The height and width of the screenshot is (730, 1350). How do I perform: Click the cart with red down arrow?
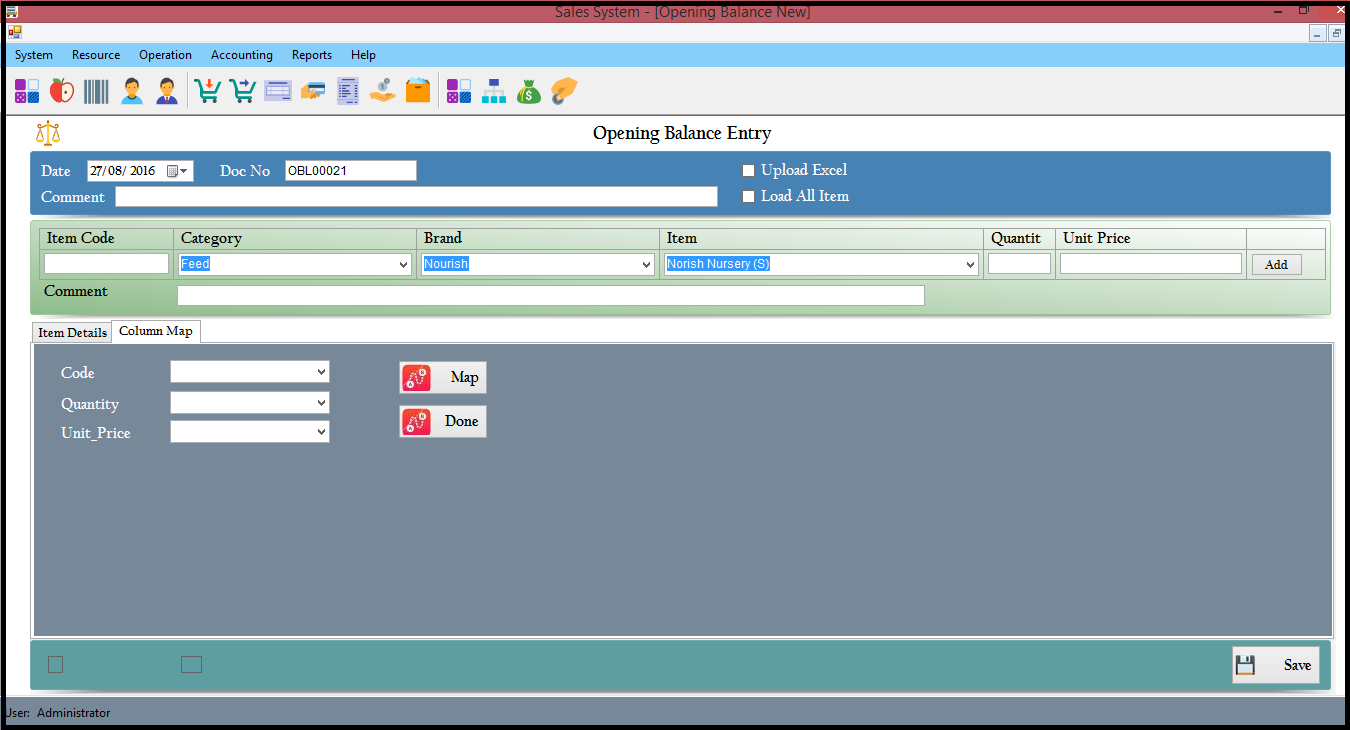pos(208,92)
